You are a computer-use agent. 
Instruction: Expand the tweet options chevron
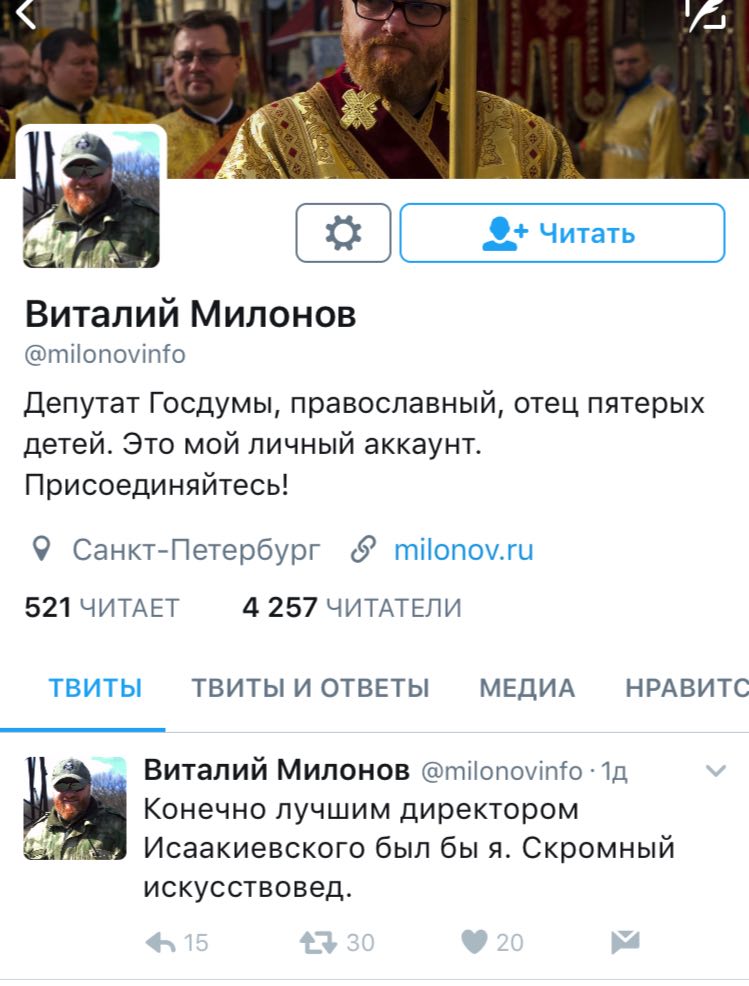coord(716,770)
